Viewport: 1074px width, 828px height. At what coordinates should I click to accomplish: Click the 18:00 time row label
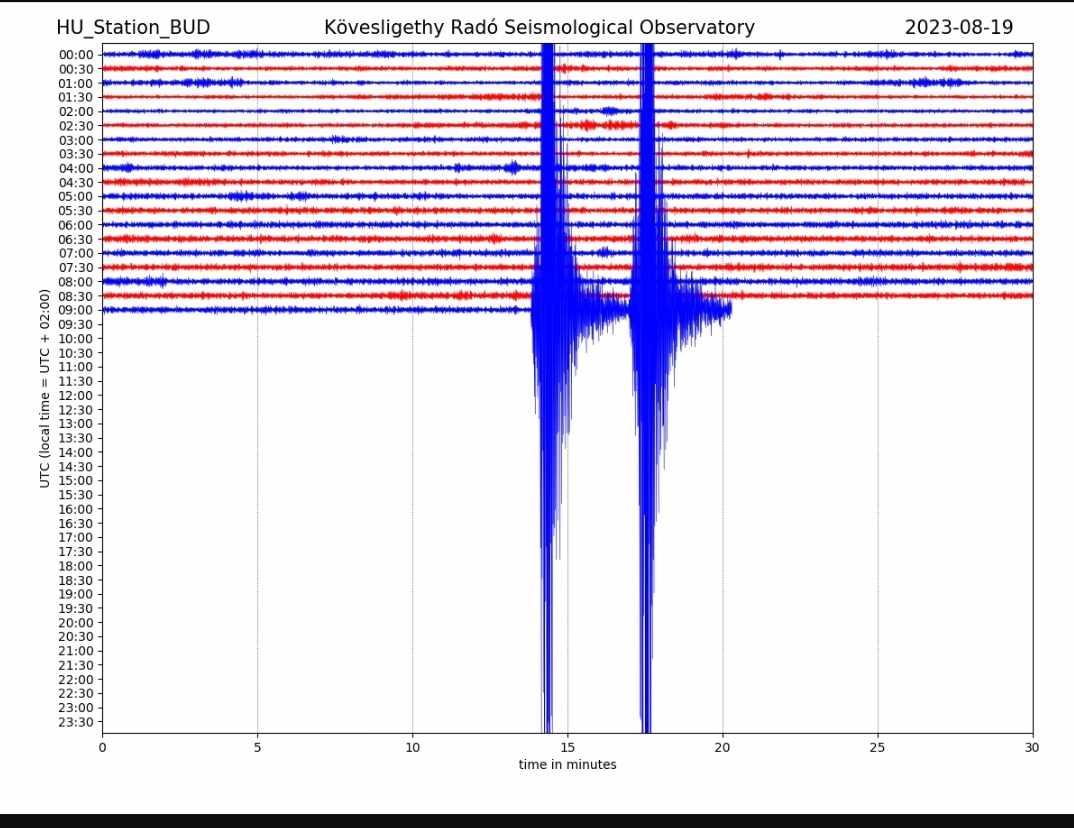click(76, 566)
